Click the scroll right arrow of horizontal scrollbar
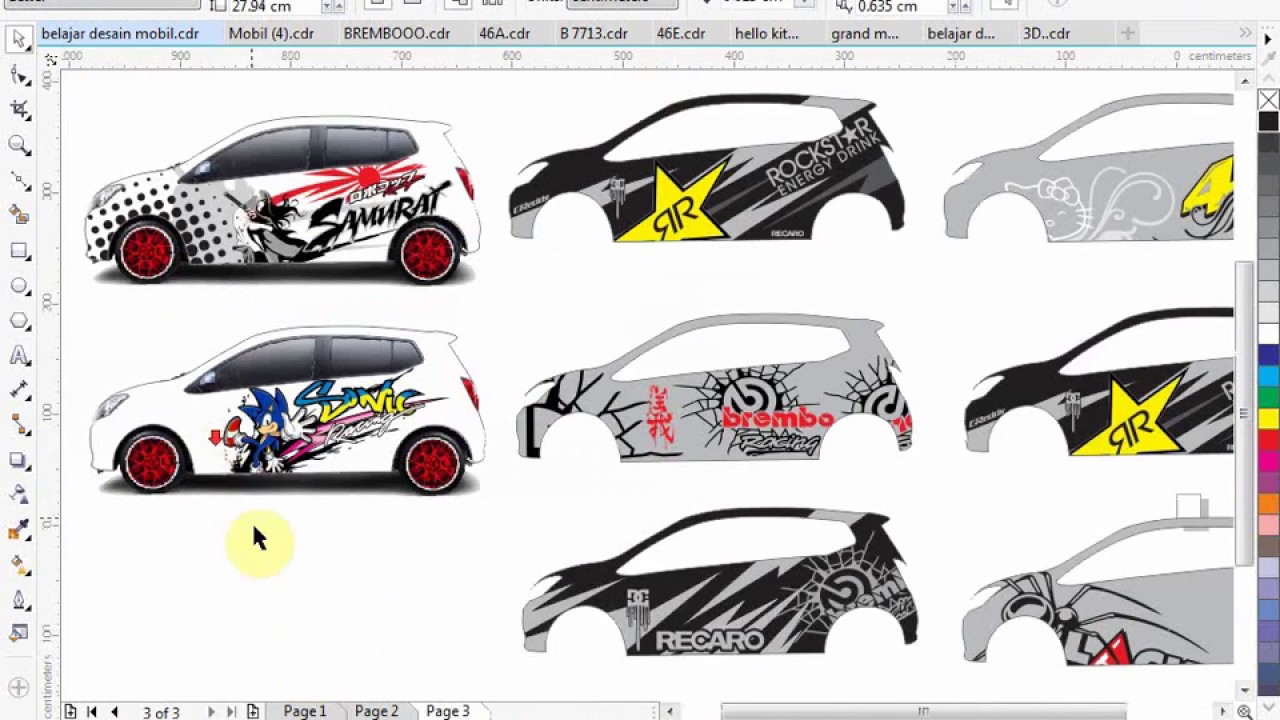The width and height of the screenshot is (1280, 720). coord(1222,711)
